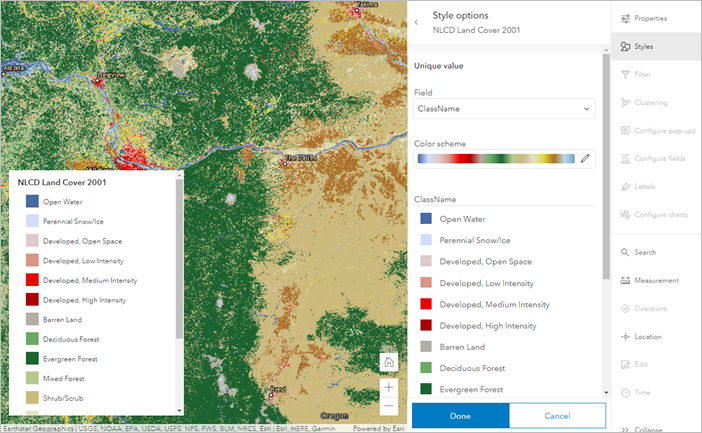Change Deciduous Forest swatch in Style options
Screen dimensions: 702x433
pos(426,368)
